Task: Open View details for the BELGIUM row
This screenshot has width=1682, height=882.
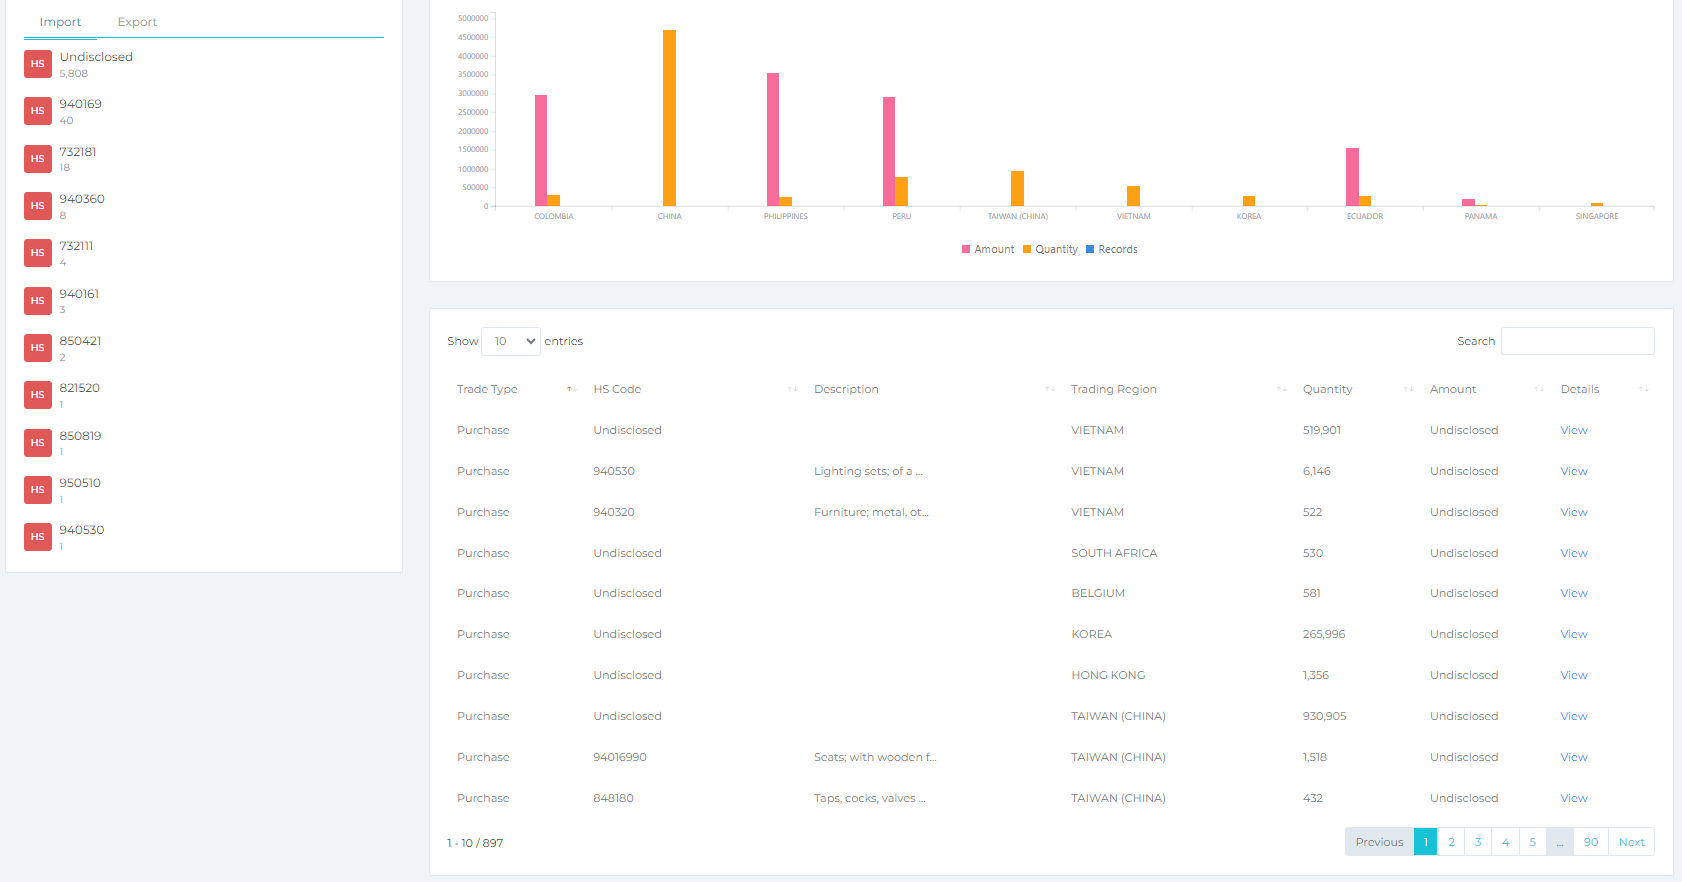Action: (1573, 593)
